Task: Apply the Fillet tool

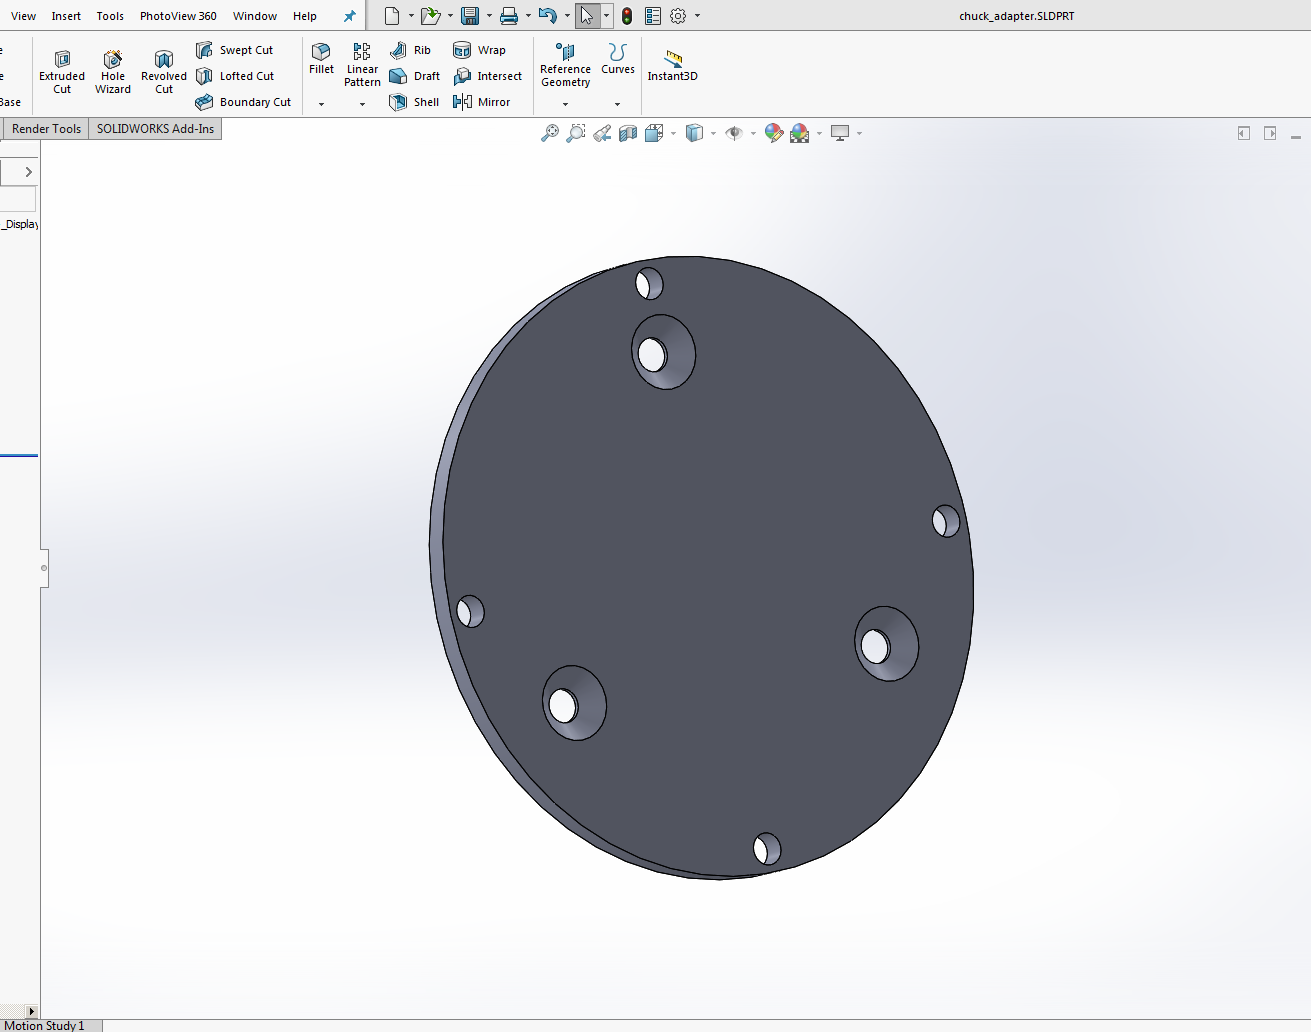Action: pyautogui.click(x=321, y=59)
